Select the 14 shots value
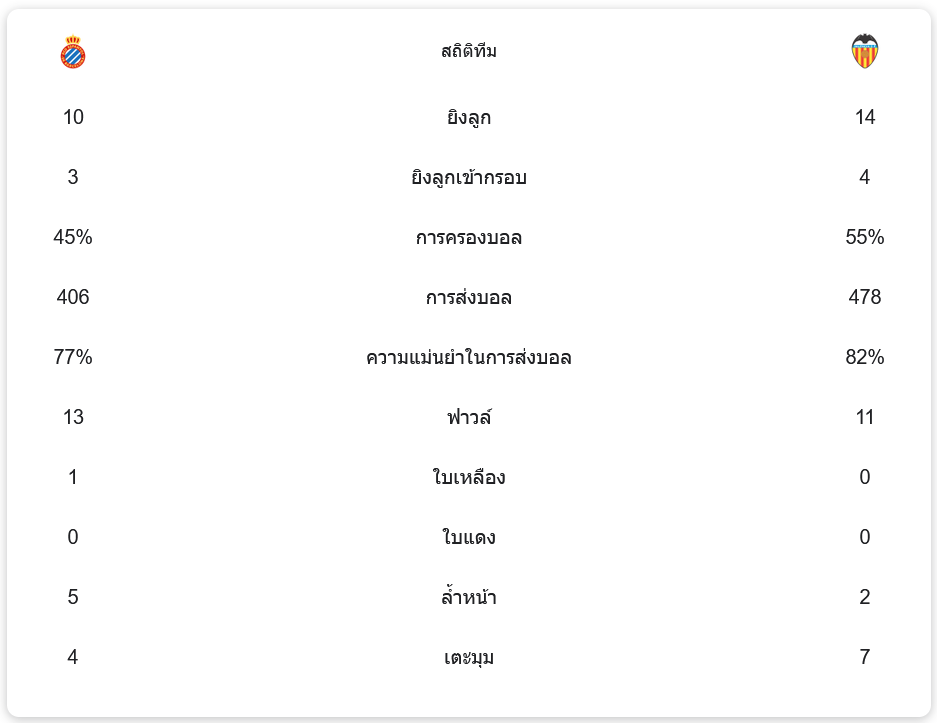 [864, 117]
